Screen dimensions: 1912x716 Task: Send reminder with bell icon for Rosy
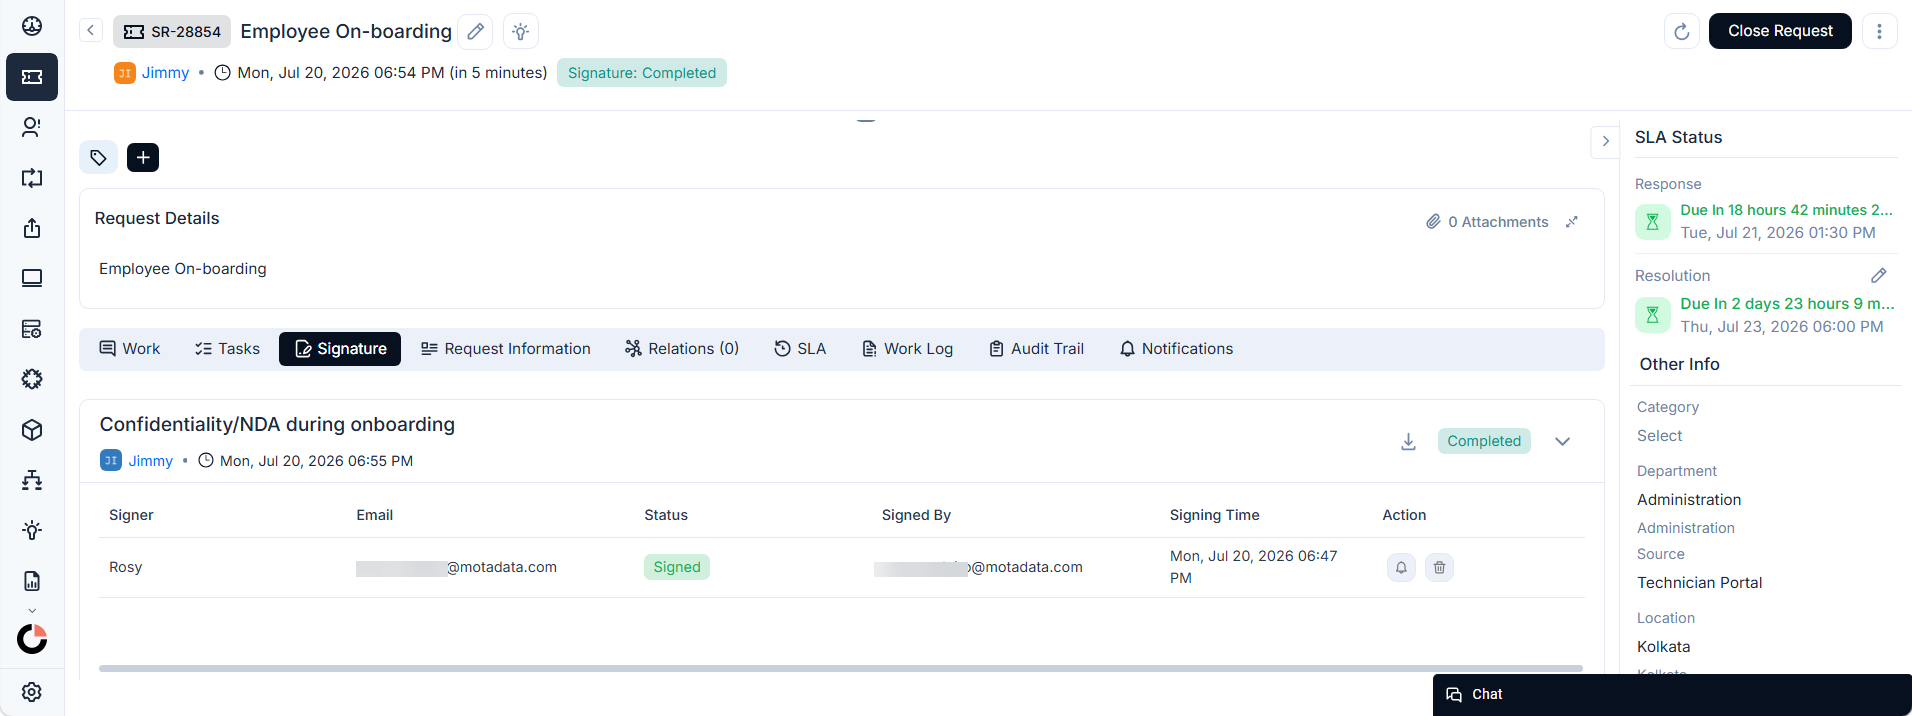tap(1401, 567)
